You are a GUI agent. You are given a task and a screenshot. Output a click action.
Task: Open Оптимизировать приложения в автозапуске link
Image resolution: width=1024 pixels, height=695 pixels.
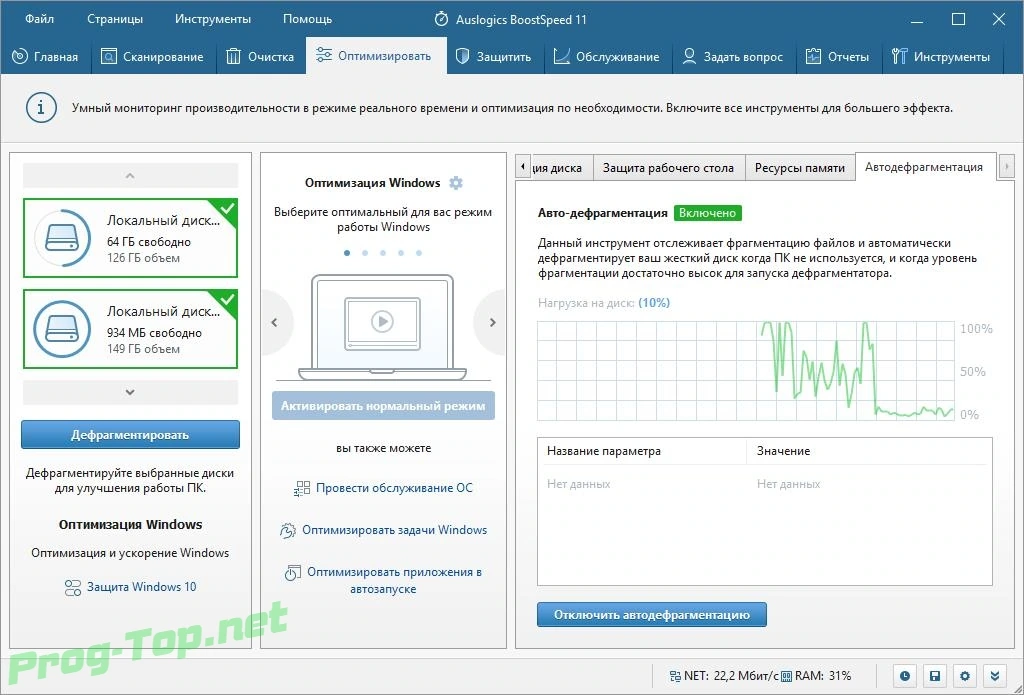(x=394, y=580)
